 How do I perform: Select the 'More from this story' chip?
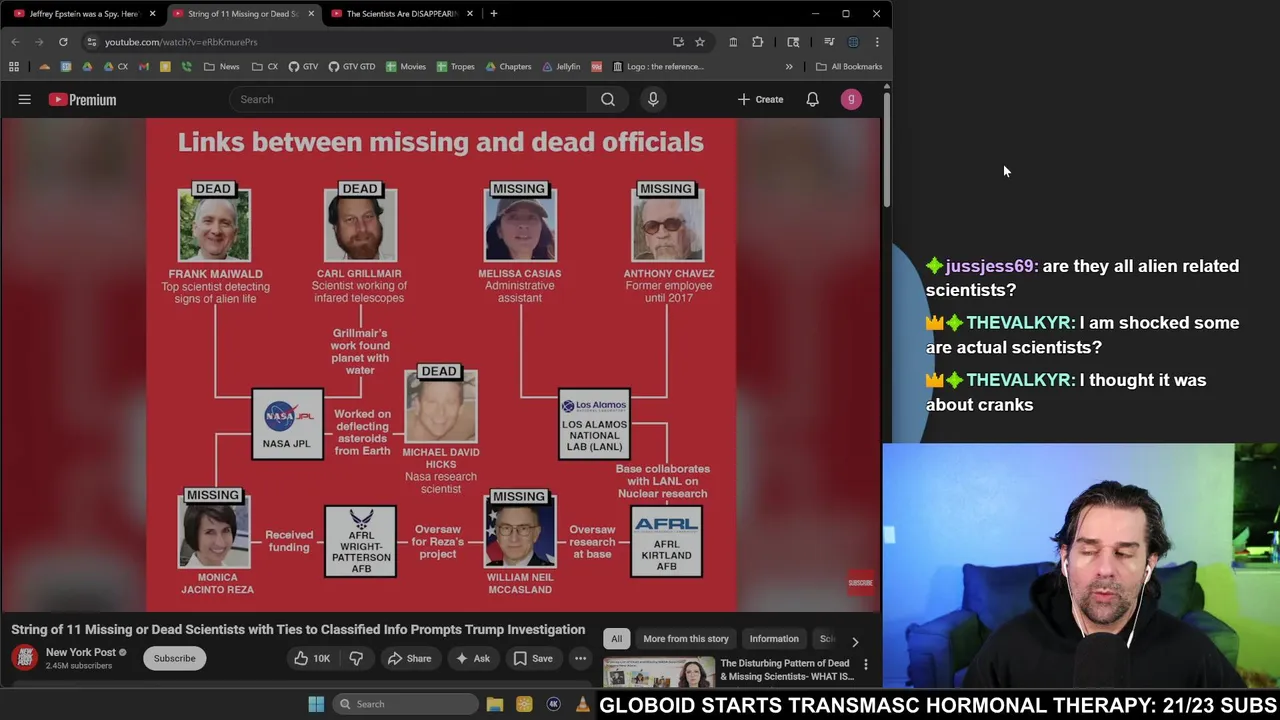coord(686,639)
